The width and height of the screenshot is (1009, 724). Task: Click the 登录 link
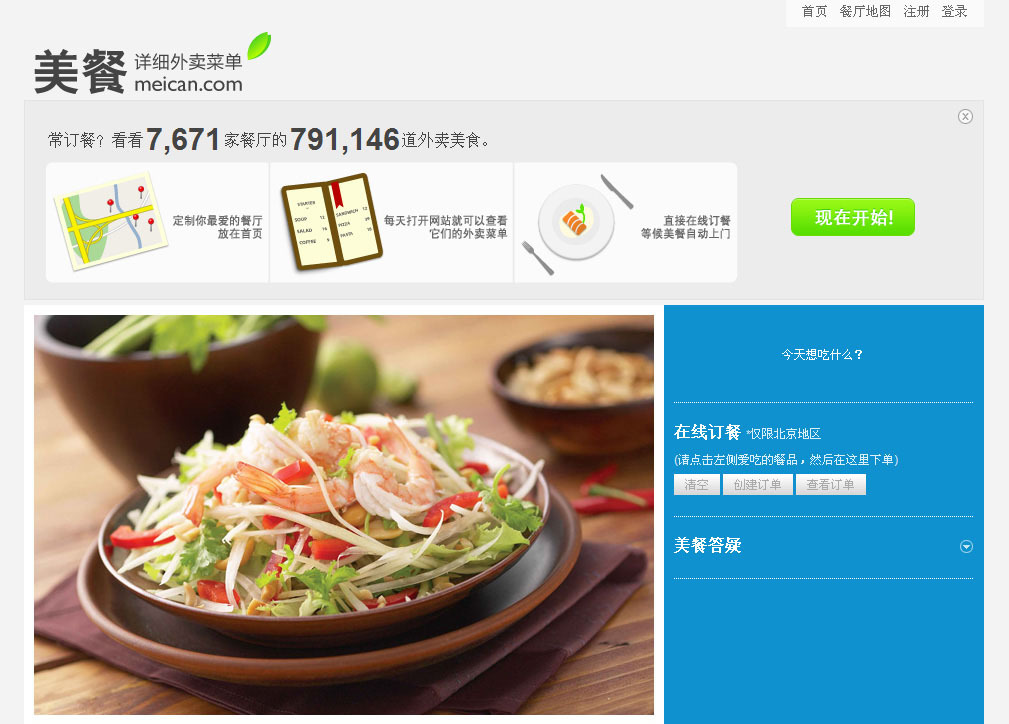pyautogui.click(x=954, y=12)
